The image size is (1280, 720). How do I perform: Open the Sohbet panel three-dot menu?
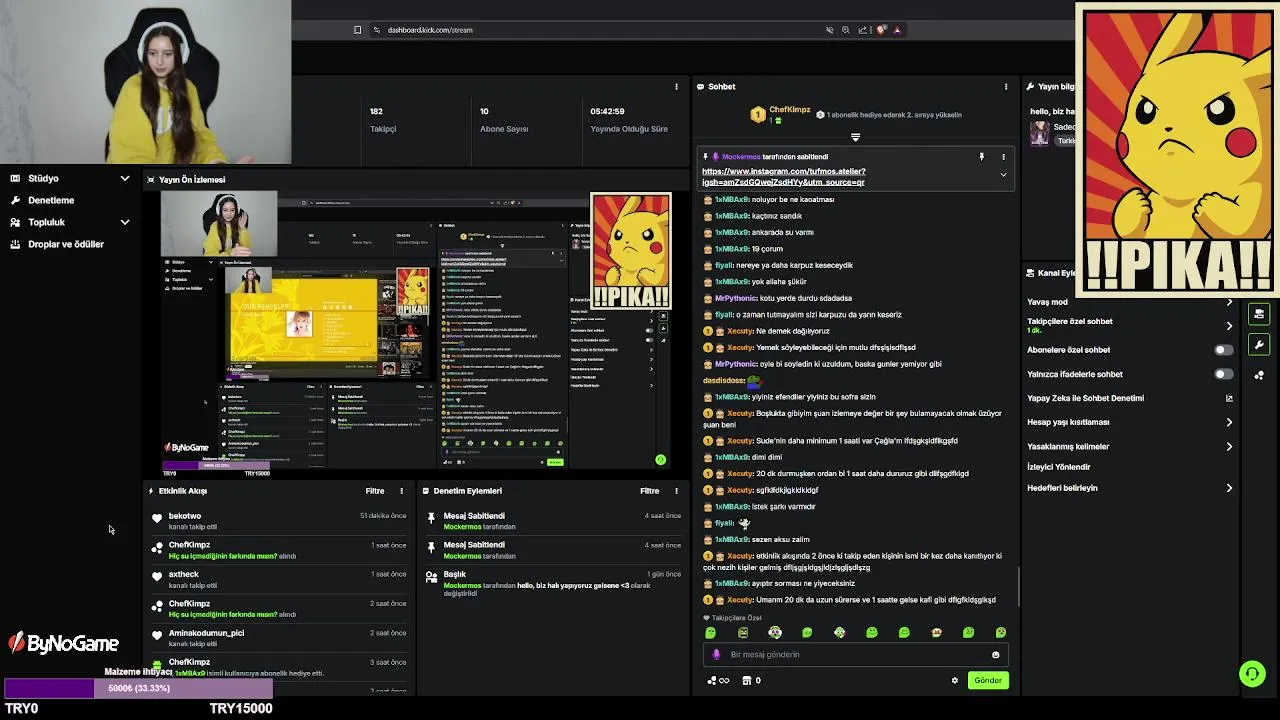coord(1006,87)
